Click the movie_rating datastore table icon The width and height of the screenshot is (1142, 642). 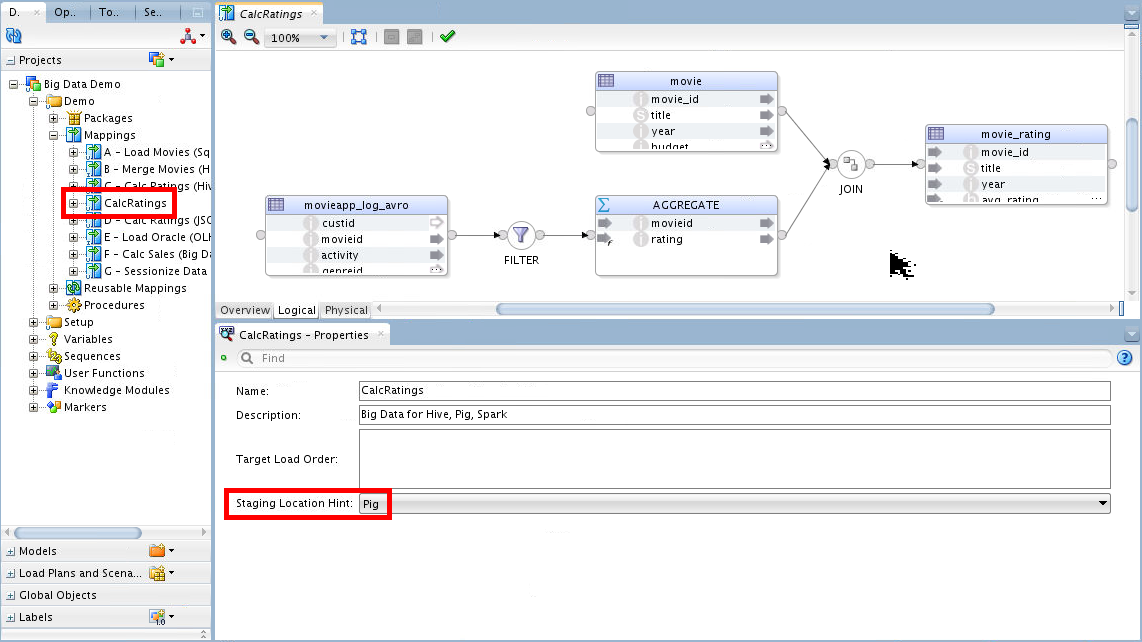pyautogui.click(x=936, y=133)
